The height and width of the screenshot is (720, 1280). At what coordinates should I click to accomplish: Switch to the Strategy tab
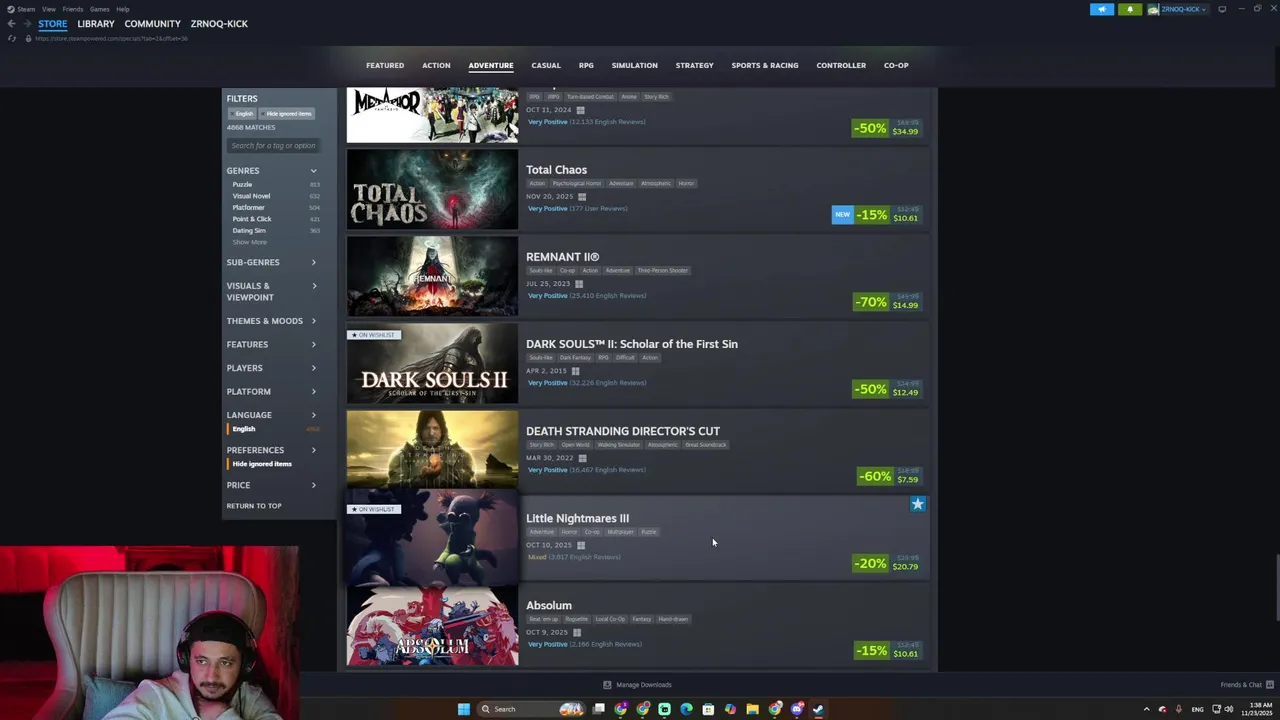pos(694,66)
